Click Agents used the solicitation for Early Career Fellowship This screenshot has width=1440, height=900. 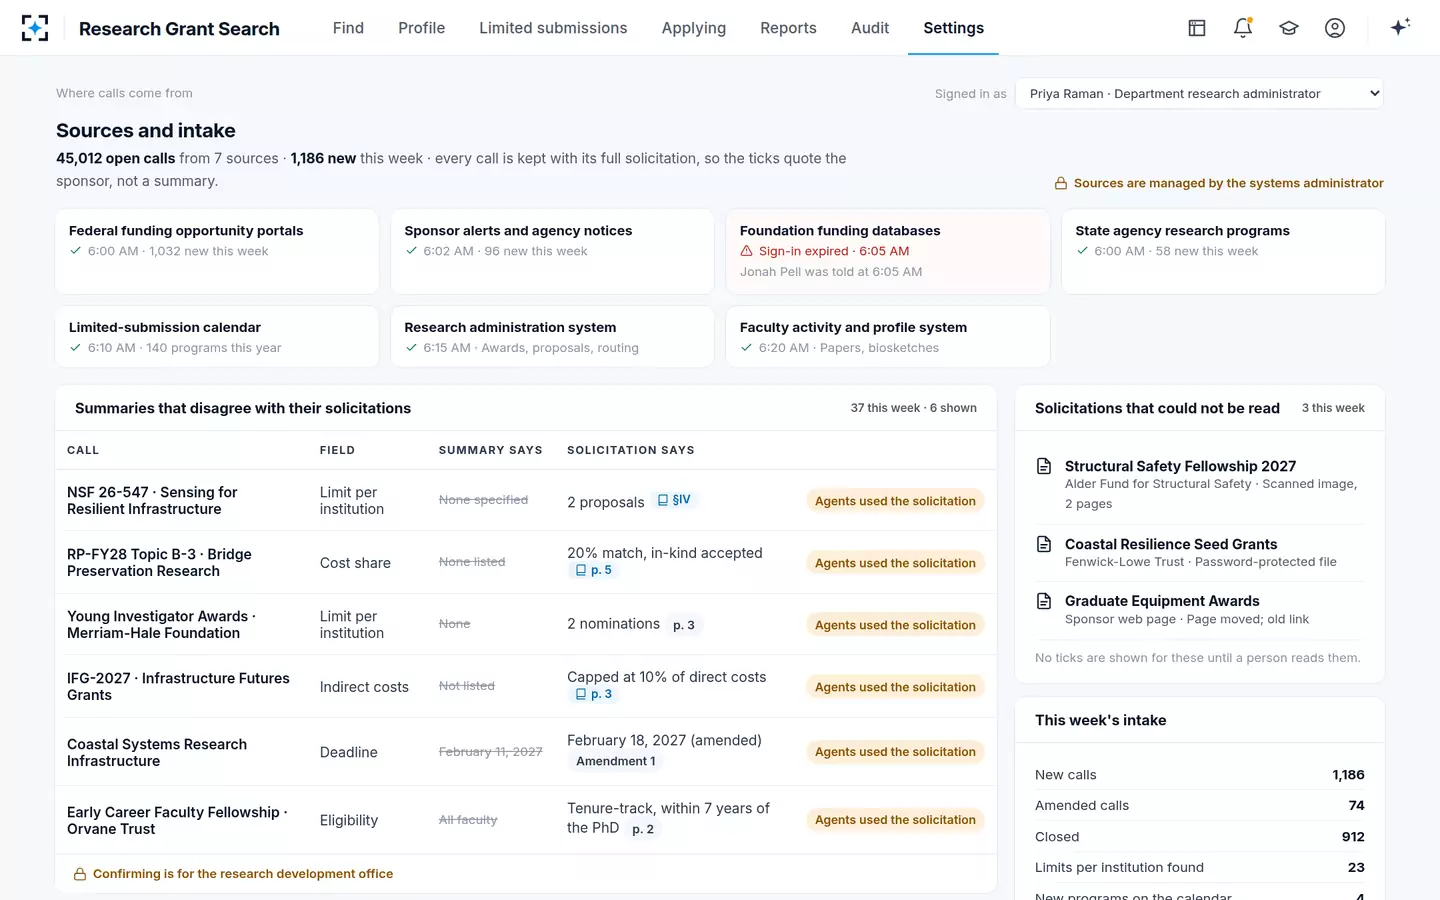pyautogui.click(x=895, y=820)
